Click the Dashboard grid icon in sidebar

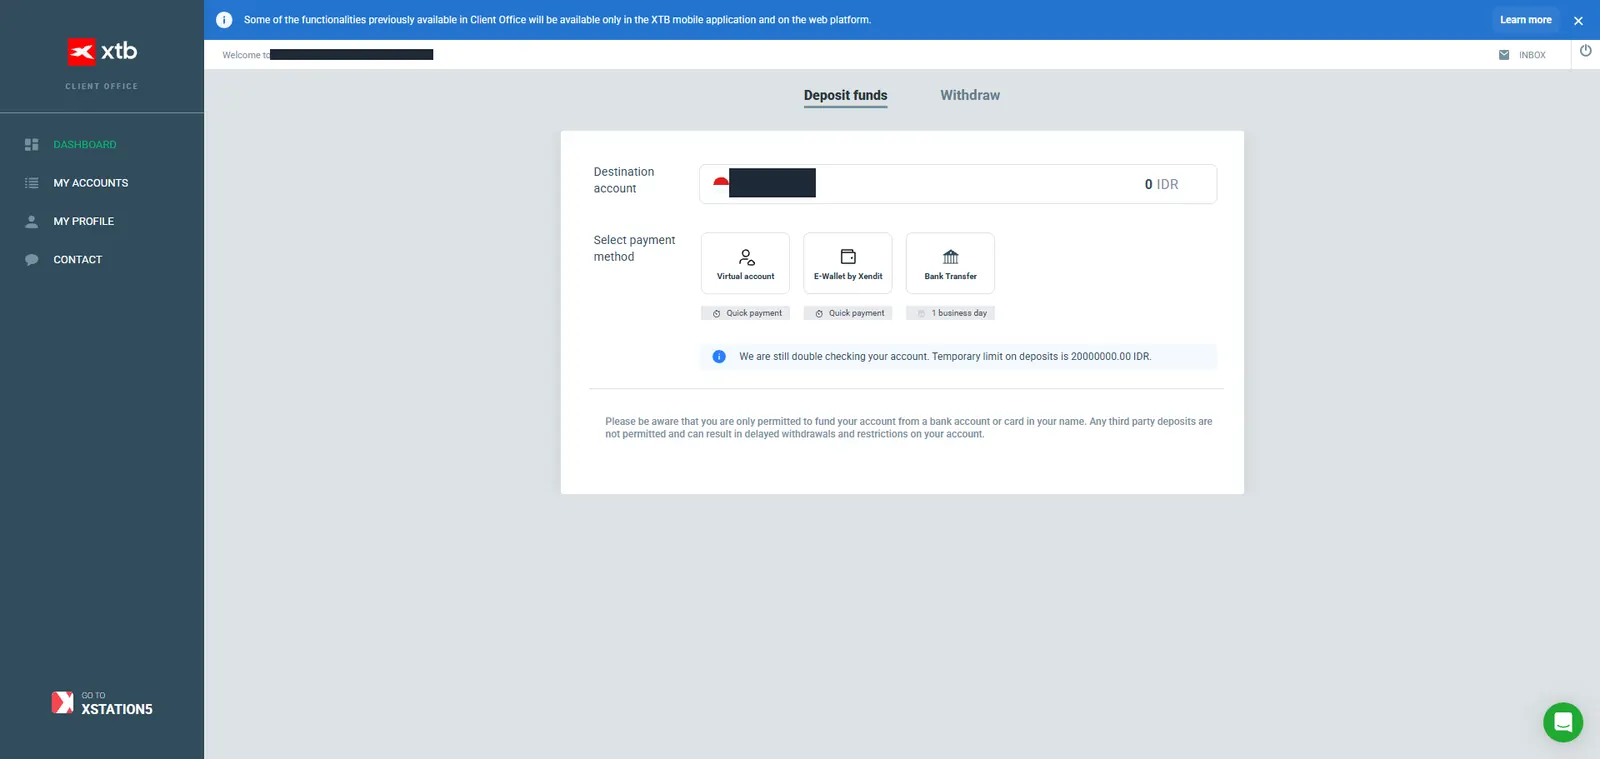[31, 145]
